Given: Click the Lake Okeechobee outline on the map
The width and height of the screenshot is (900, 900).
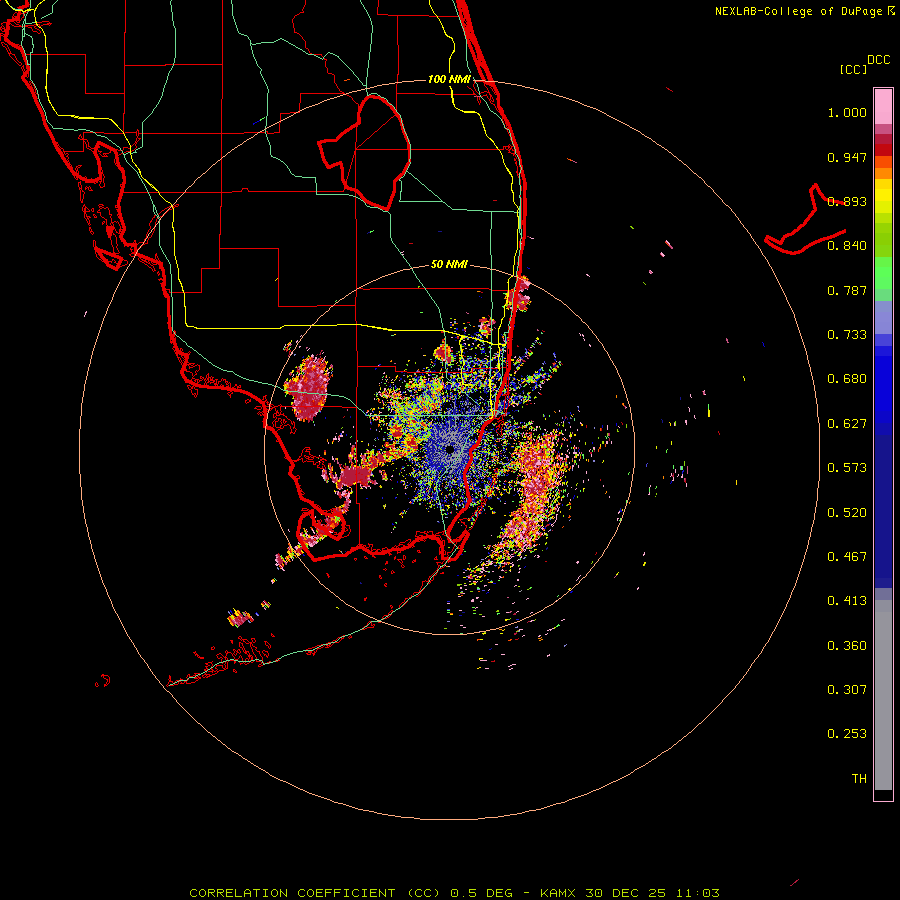Looking at the screenshot, I should tap(365, 152).
